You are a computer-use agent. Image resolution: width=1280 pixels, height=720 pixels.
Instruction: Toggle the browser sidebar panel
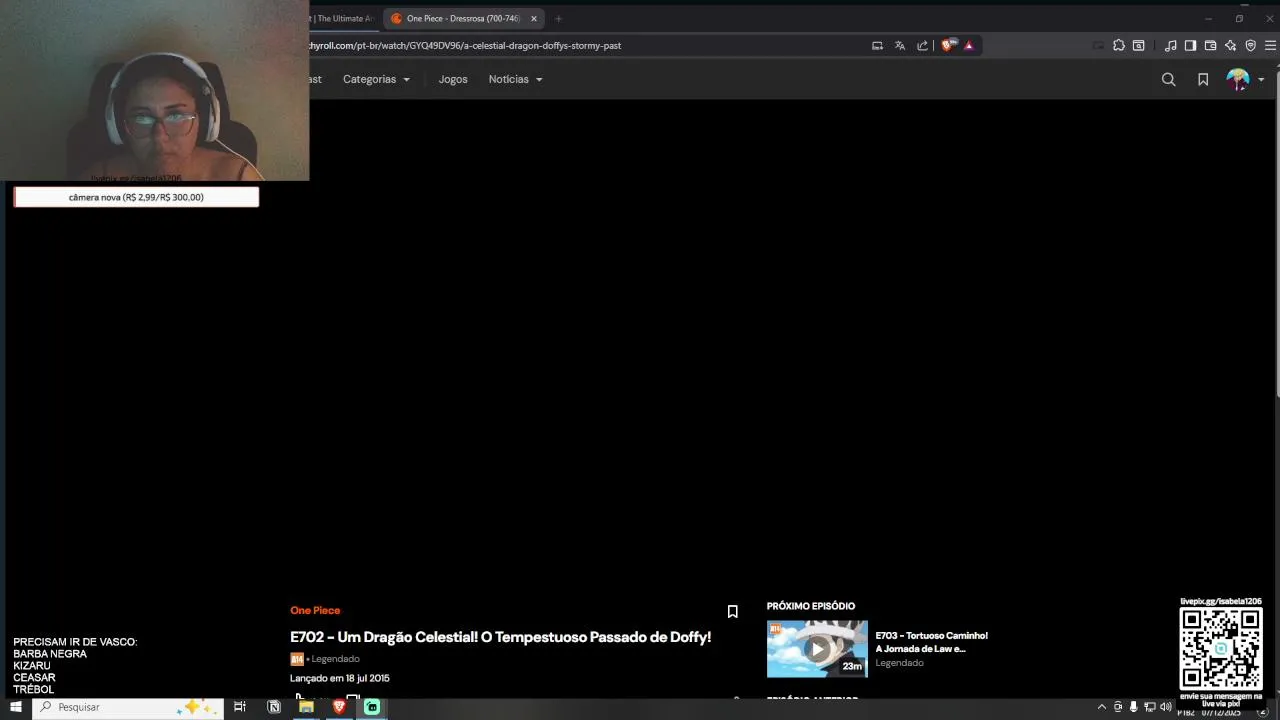1190,45
